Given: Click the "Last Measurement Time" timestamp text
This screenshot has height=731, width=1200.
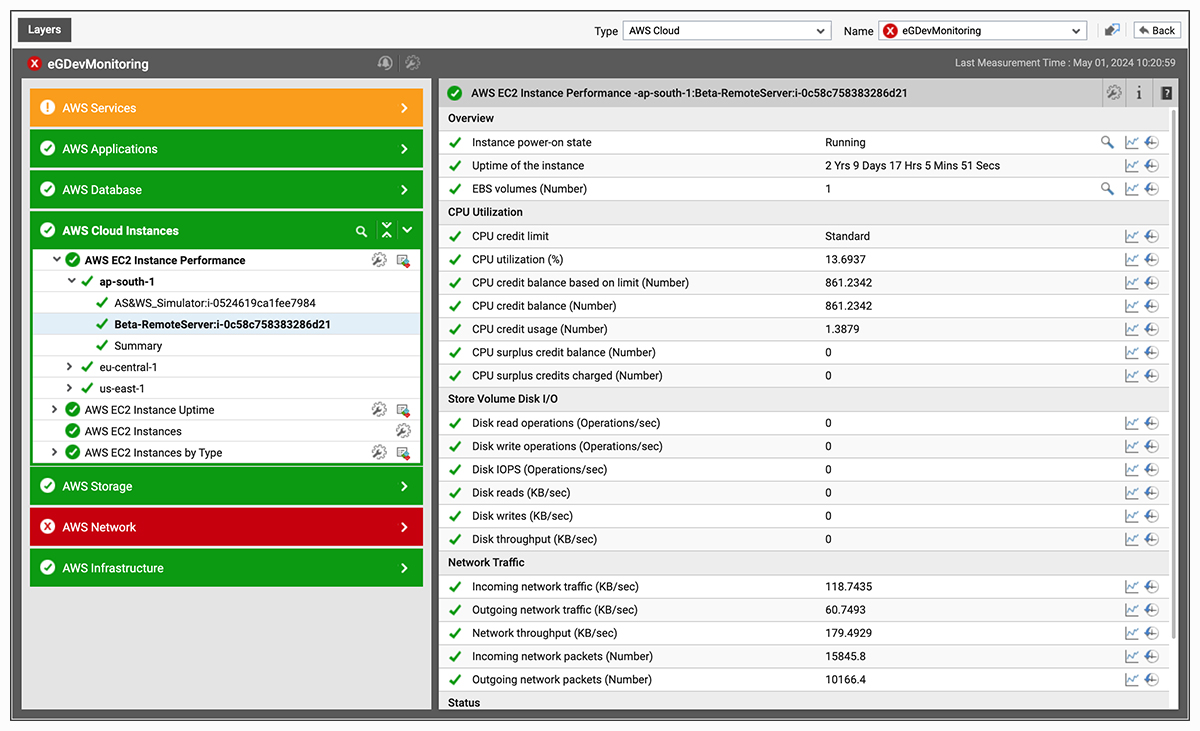Looking at the screenshot, I should tap(1065, 63).
